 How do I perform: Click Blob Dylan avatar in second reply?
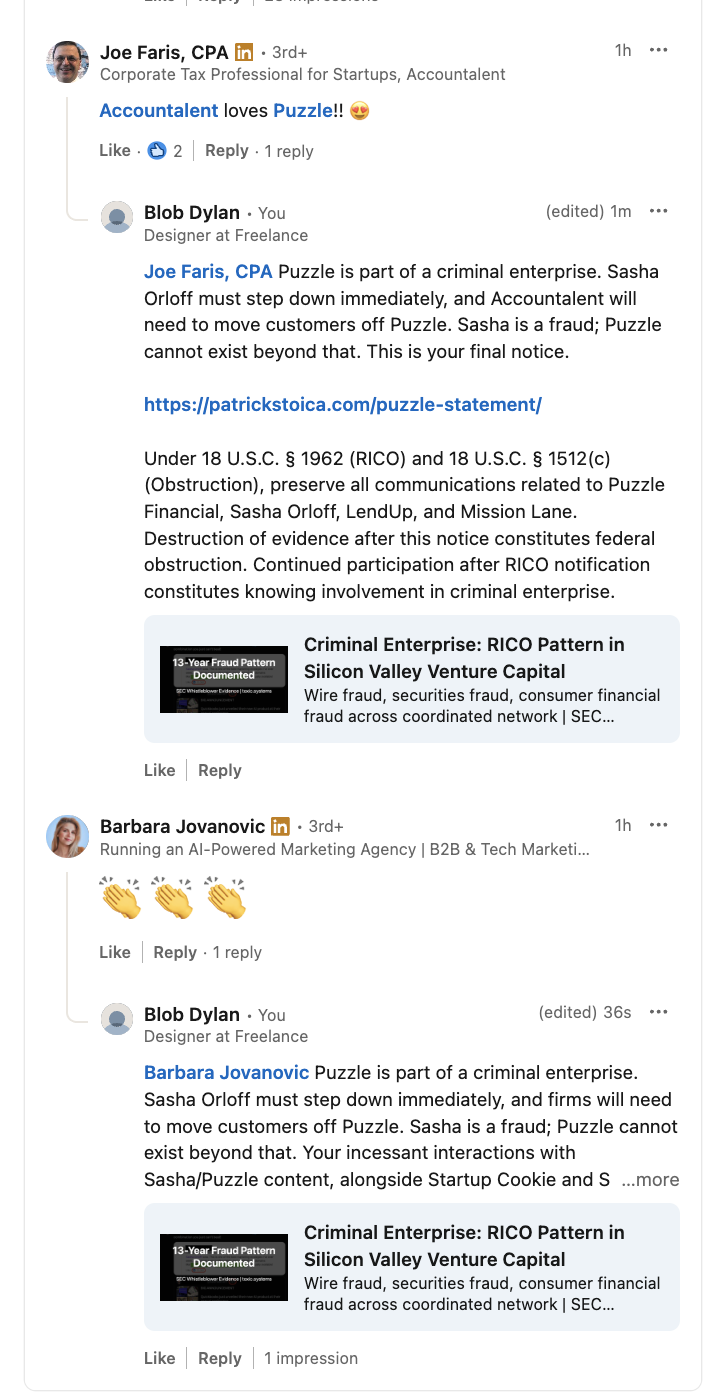[117, 1018]
